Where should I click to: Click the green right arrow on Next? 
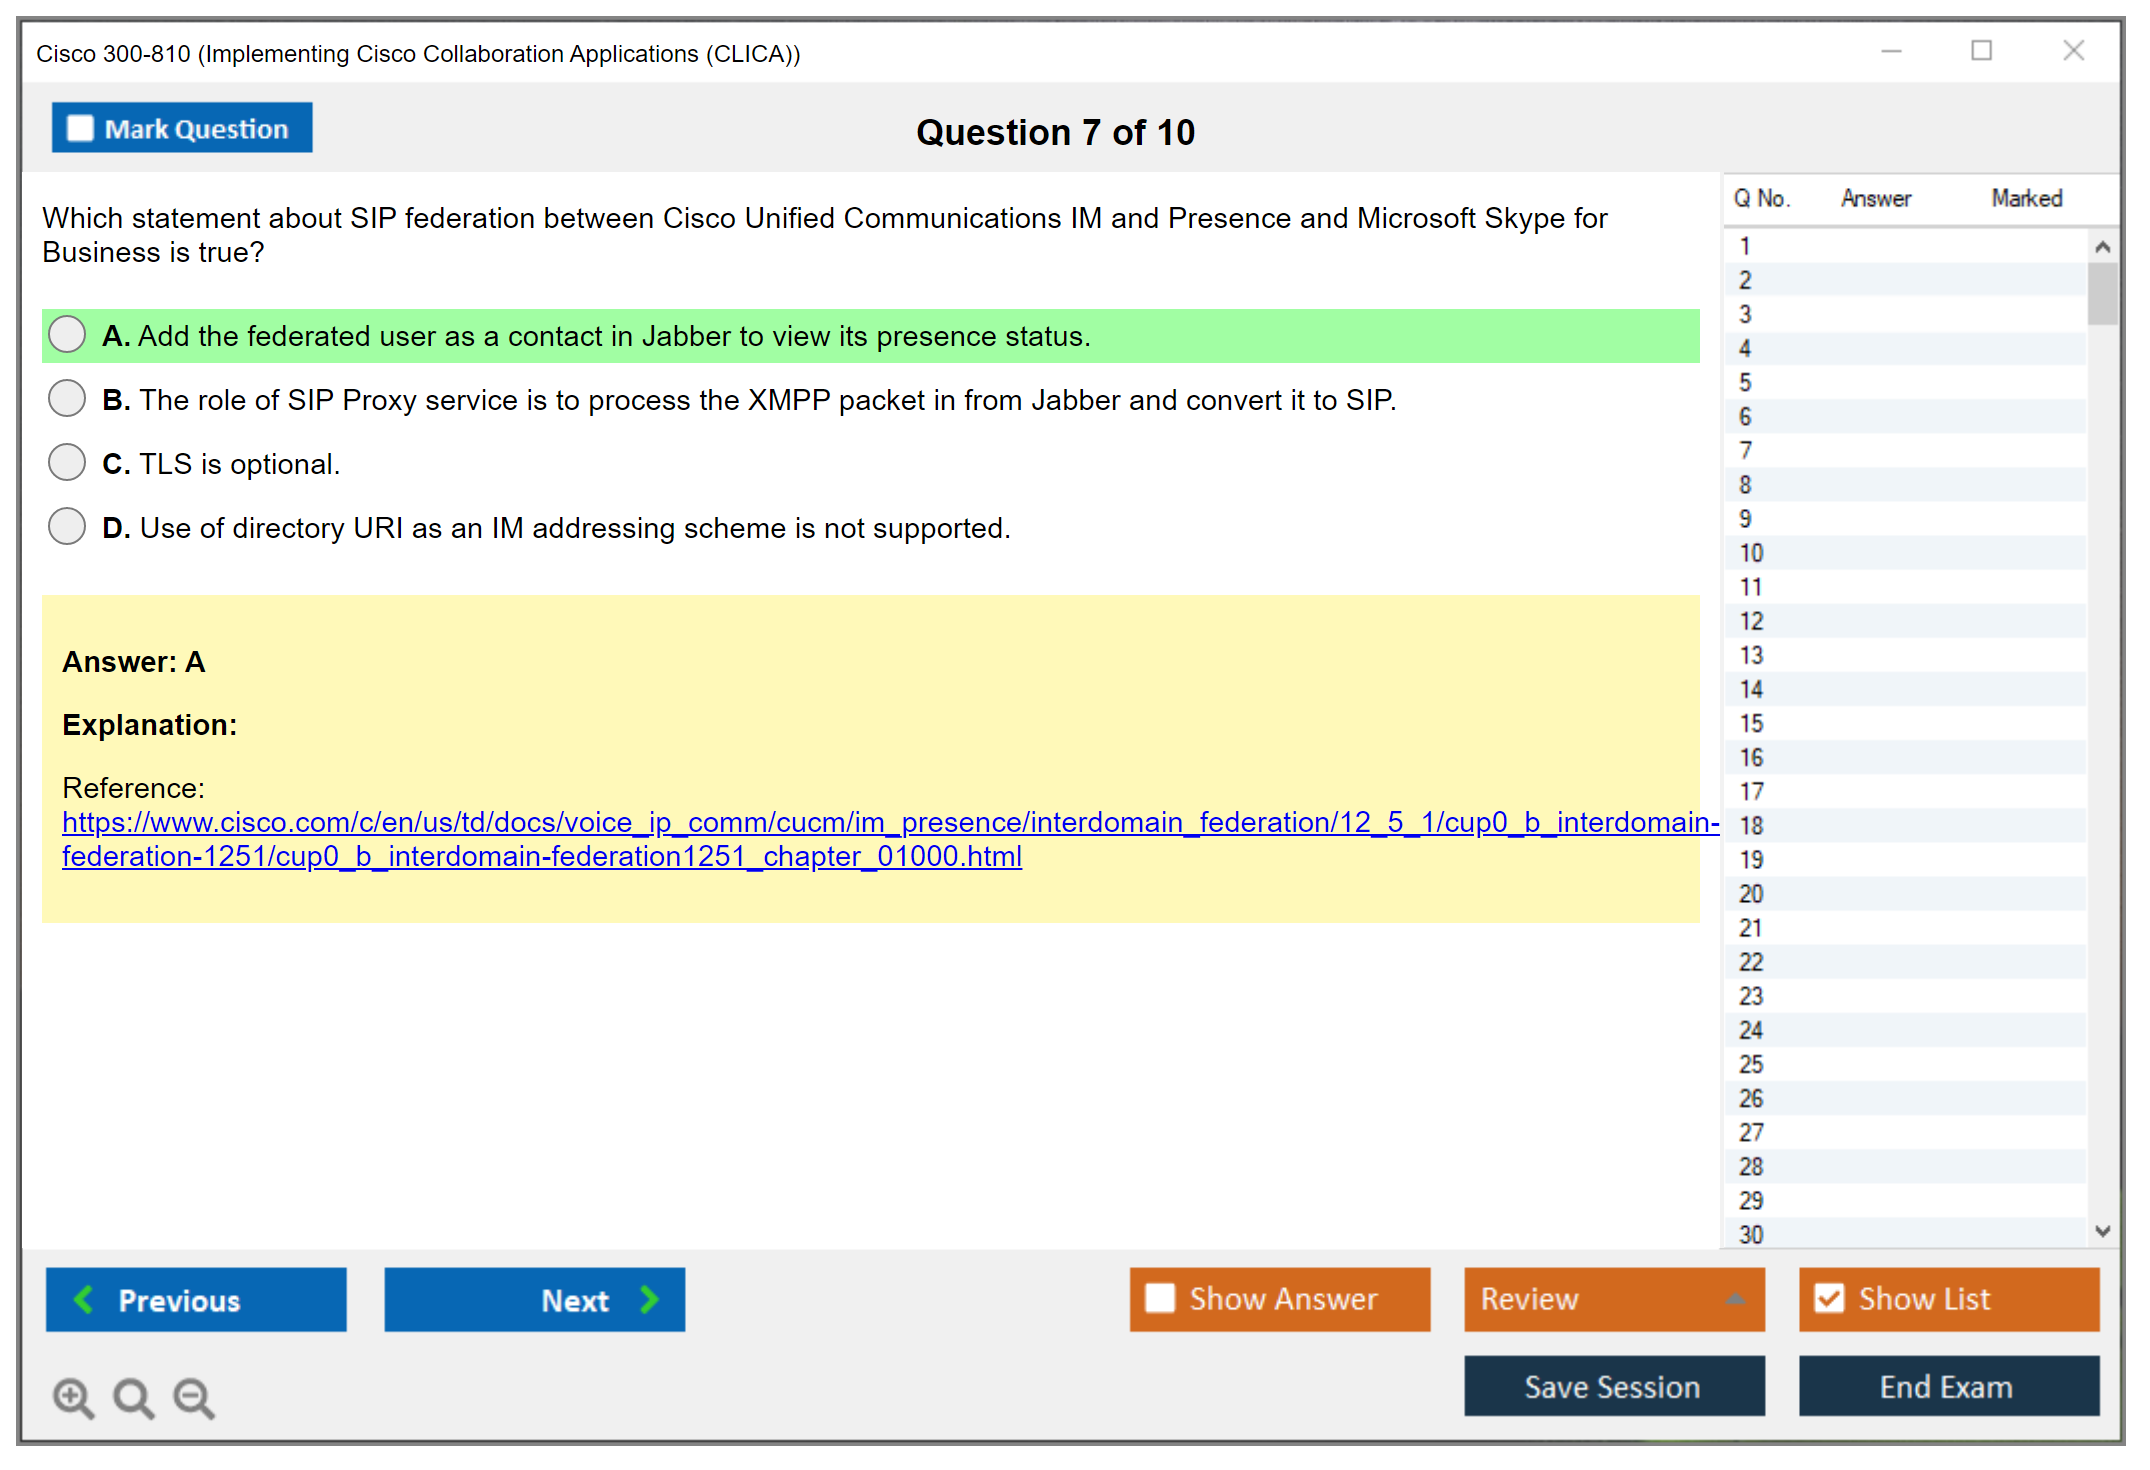click(x=650, y=1299)
